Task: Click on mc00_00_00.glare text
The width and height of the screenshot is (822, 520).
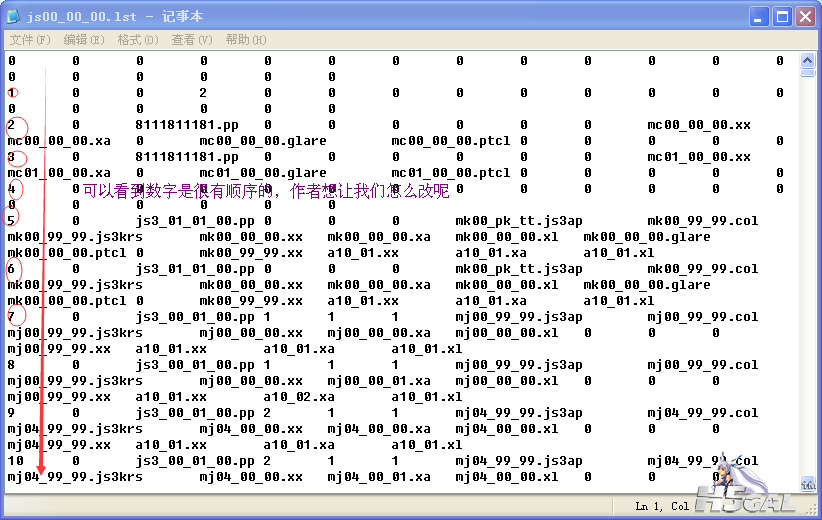Action: pos(263,141)
